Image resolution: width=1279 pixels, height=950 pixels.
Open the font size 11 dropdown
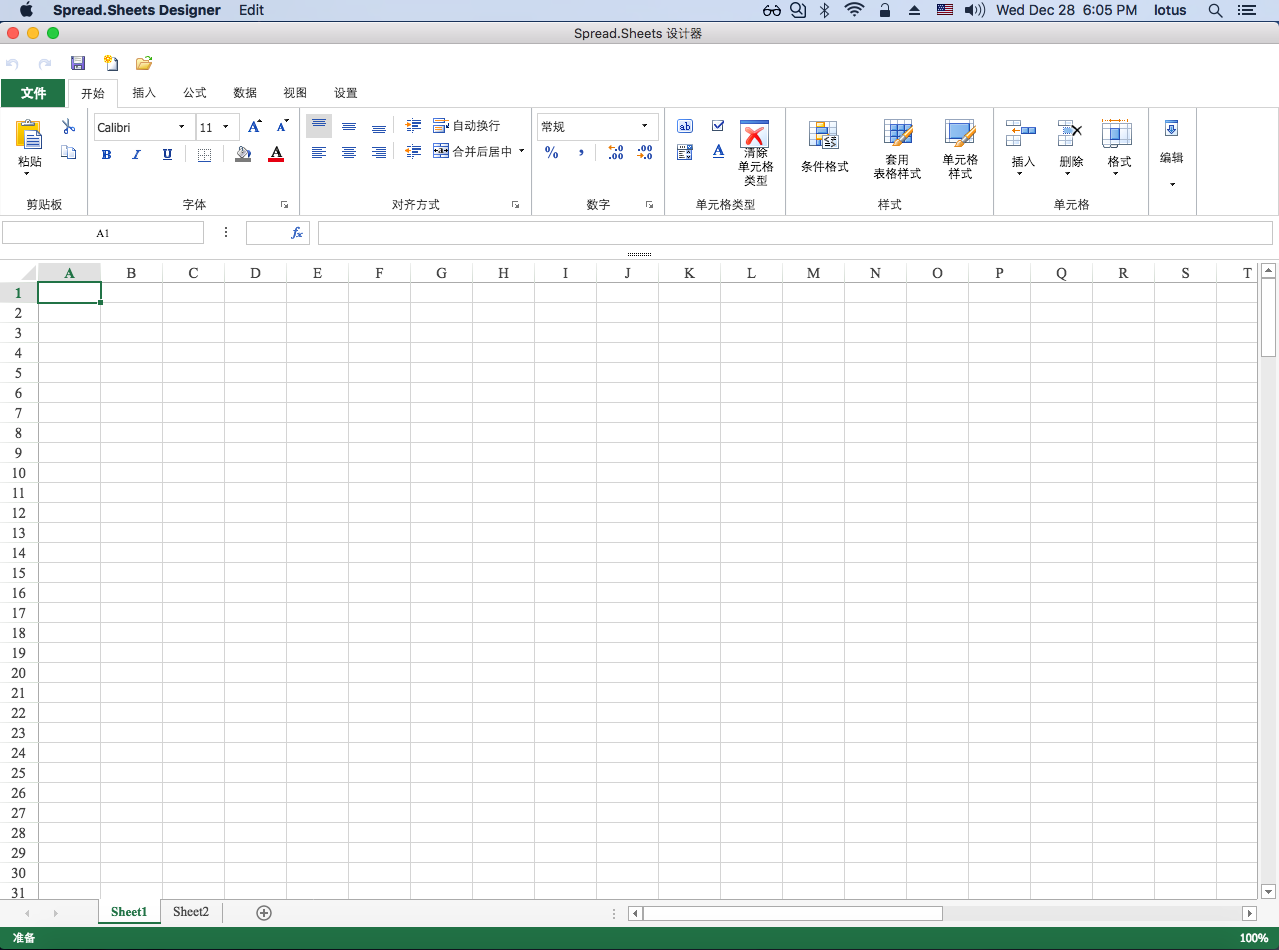(x=225, y=127)
